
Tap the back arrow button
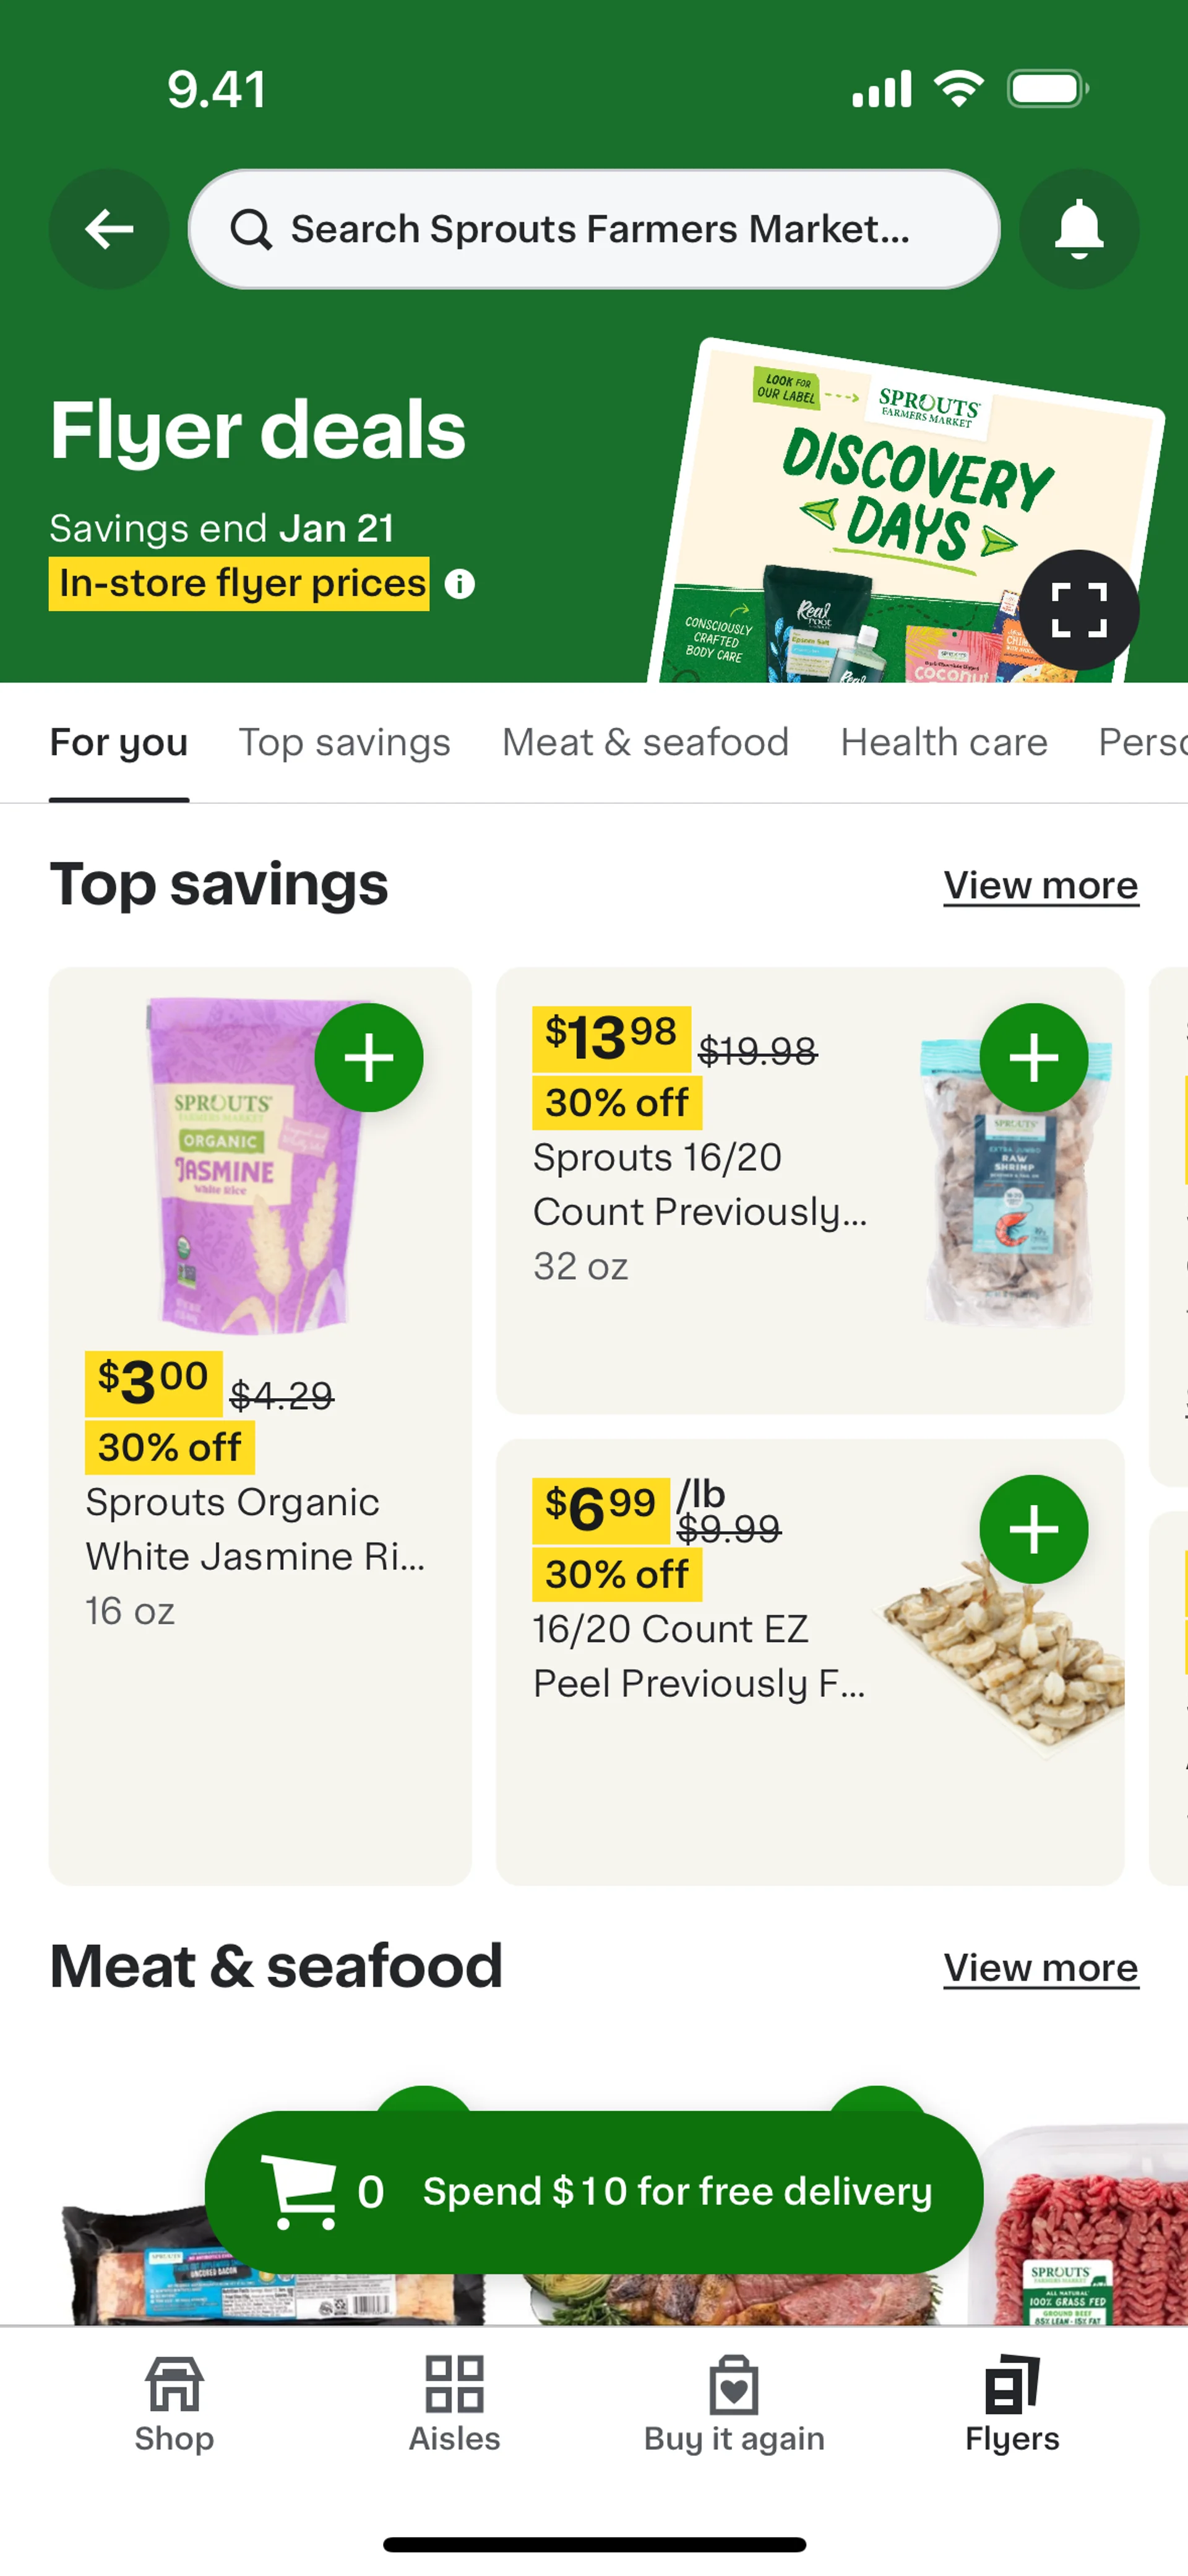[x=109, y=229]
